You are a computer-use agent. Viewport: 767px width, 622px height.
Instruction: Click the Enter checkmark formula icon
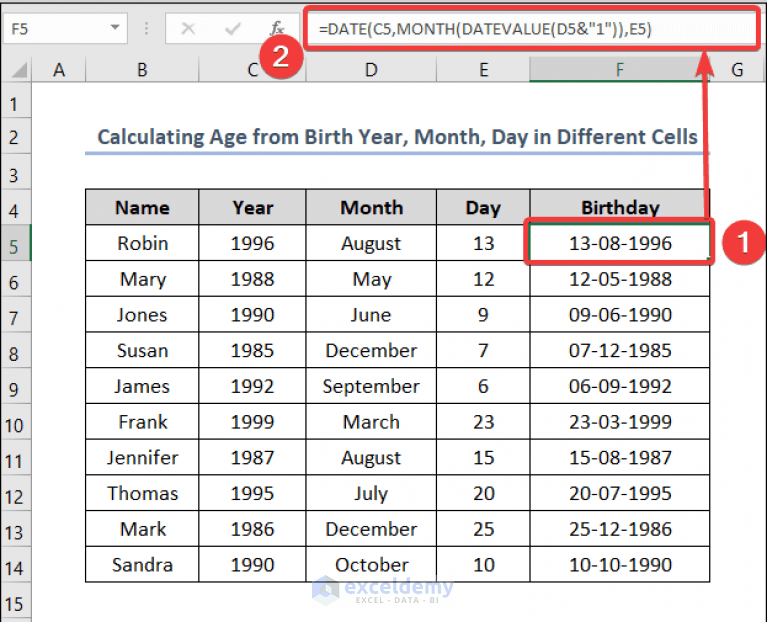click(x=233, y=29)
